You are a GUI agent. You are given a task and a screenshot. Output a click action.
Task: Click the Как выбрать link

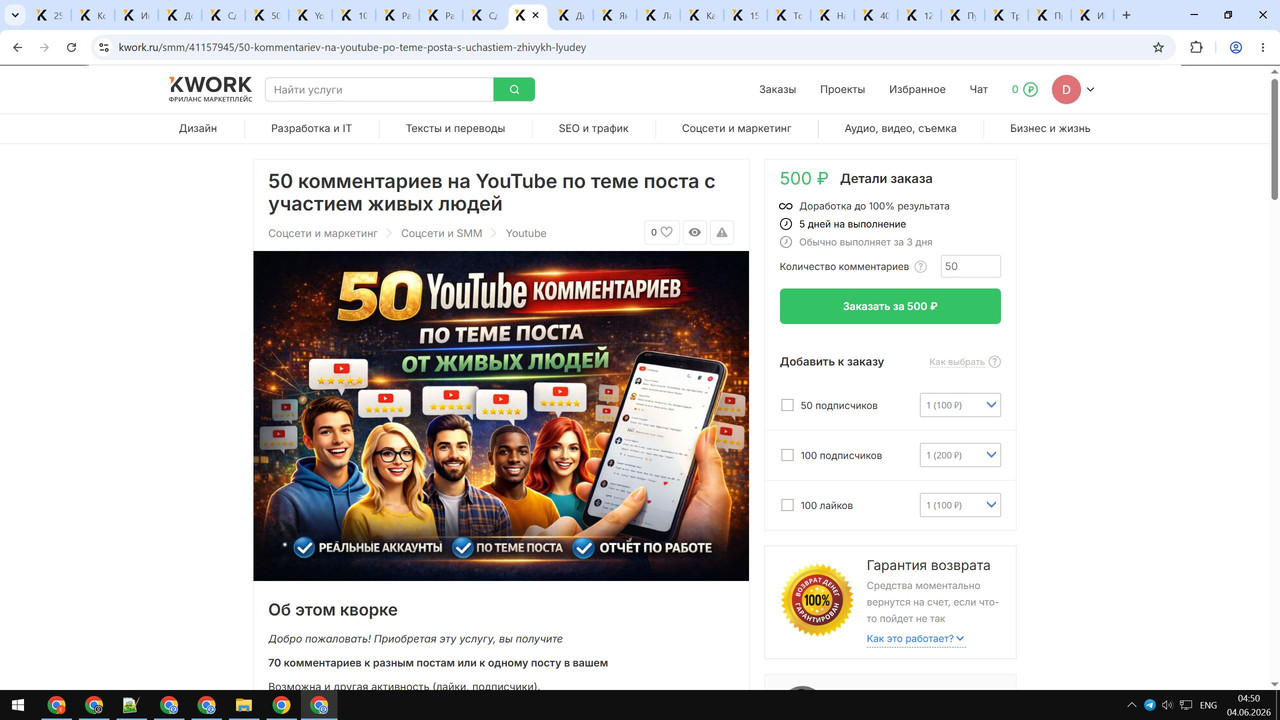957,362
